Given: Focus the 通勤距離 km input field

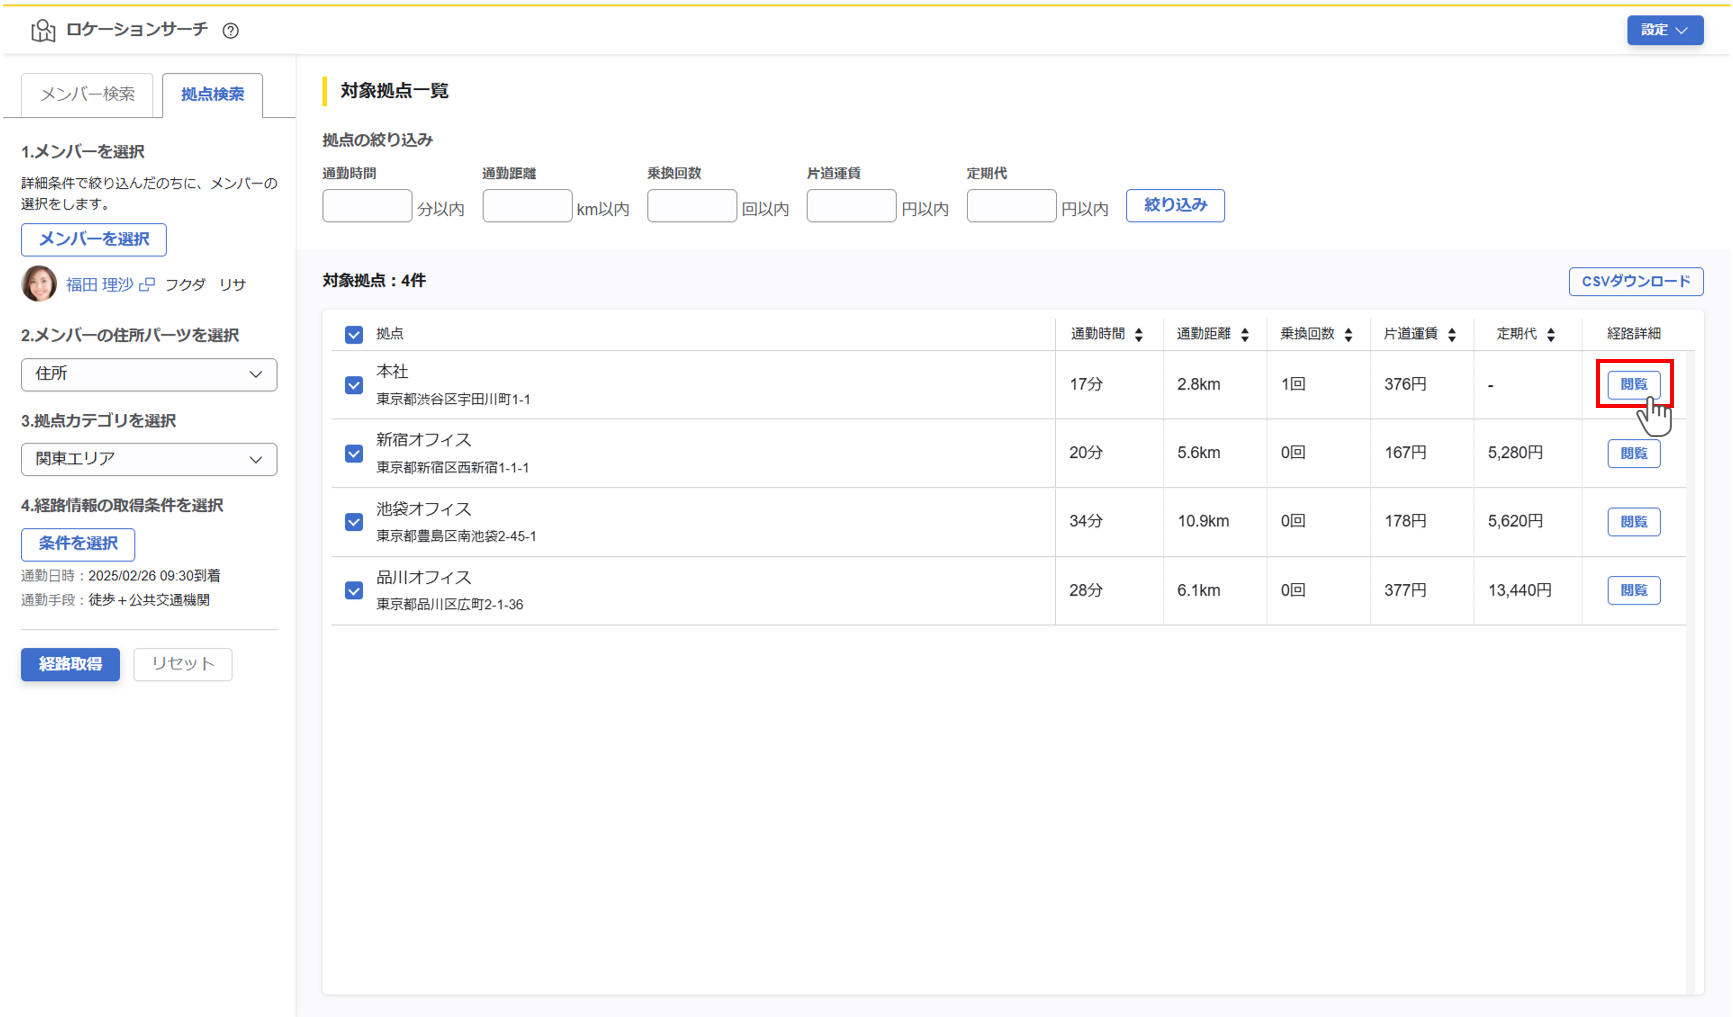Looking at the screenshot, I should click(527, 206).
